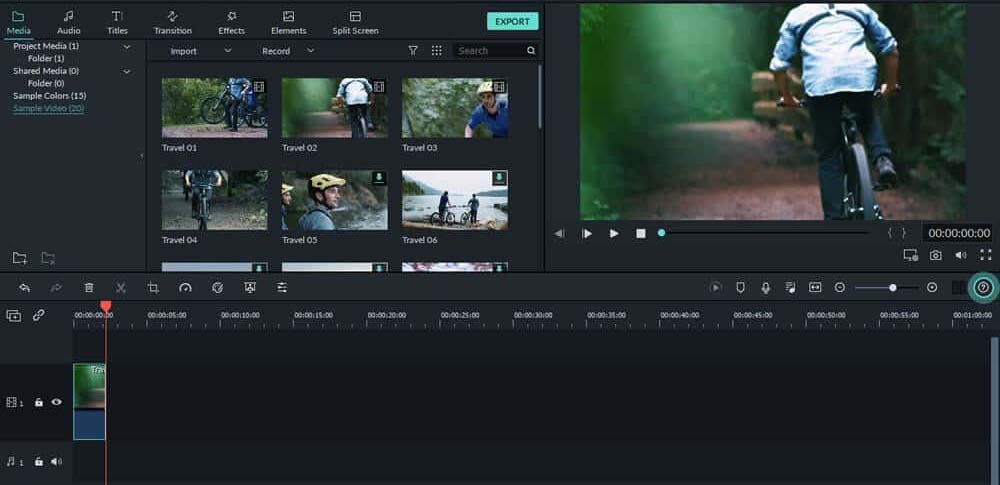
Task: Click the Crop tool in timeline toolbar
Action: 153,288
